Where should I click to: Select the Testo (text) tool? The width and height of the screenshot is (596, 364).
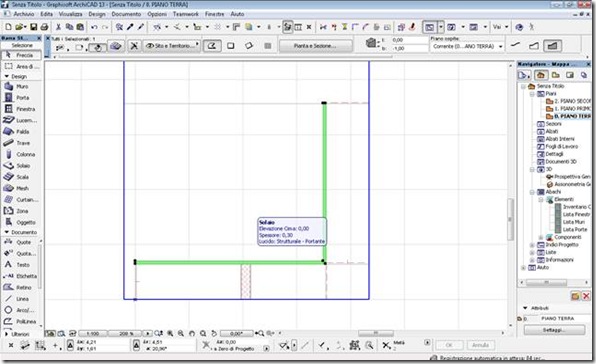tap(20, 264)
